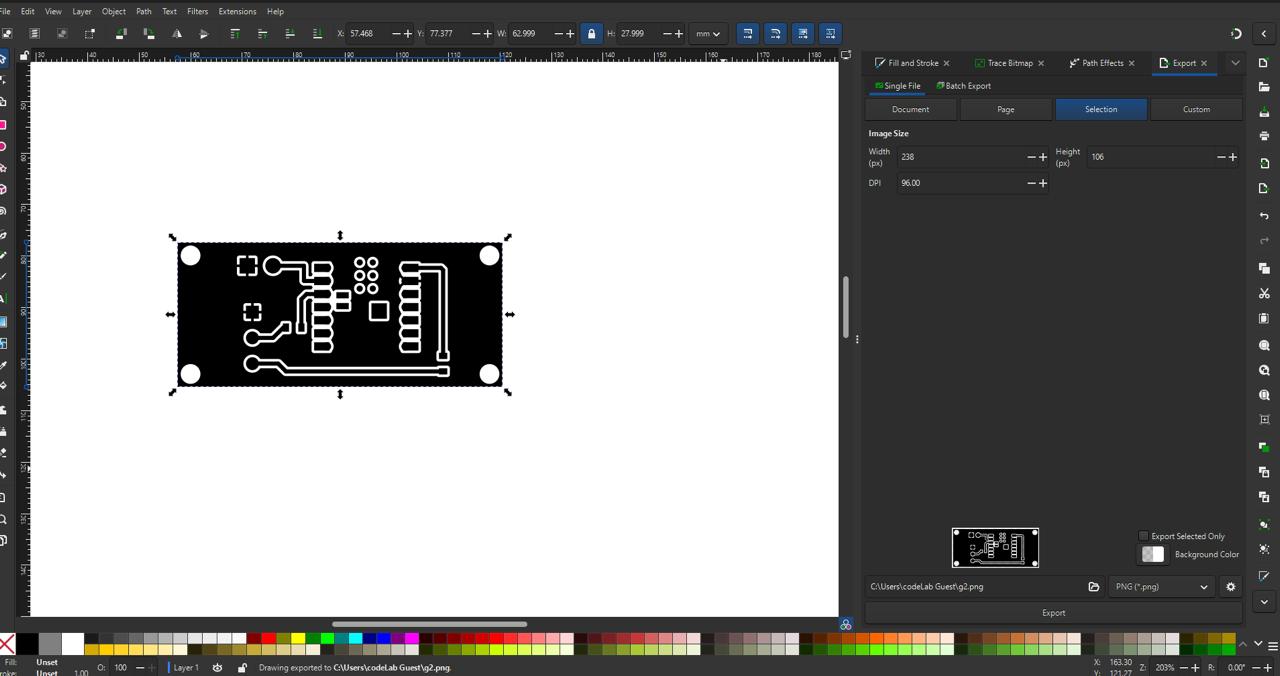Click Select all in all layers icon
This screenshot has width=1280, height=676.
point(34,33)
